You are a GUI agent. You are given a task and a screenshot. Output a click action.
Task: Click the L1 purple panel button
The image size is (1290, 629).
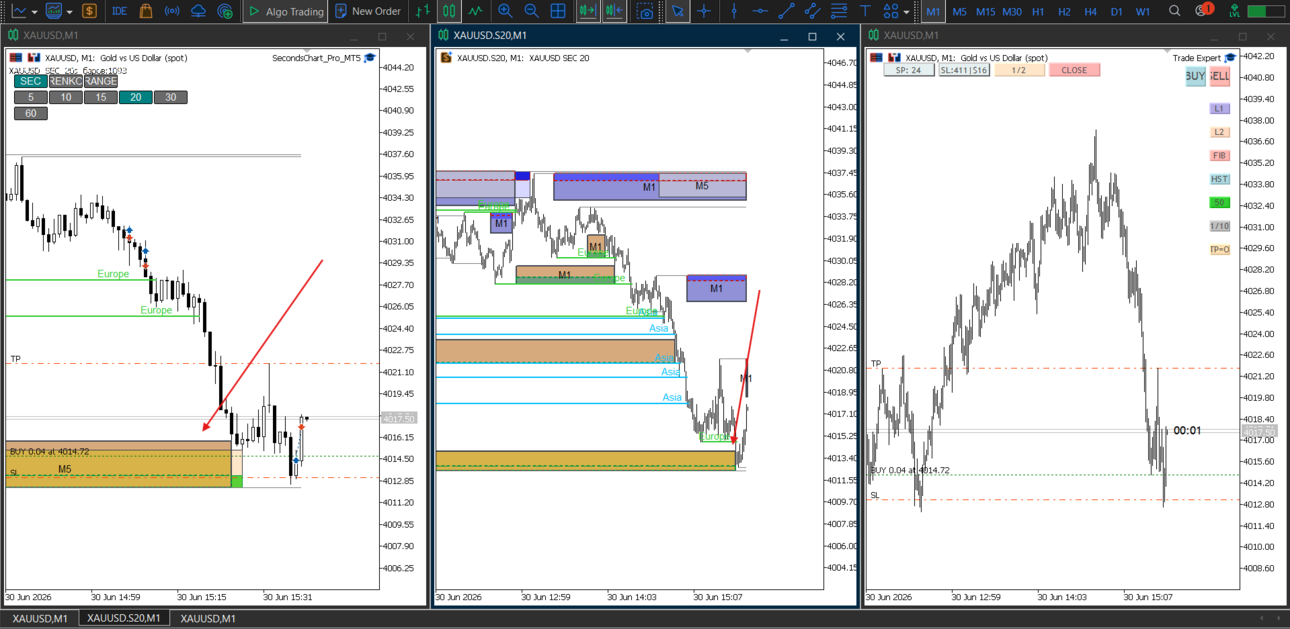pyautogui.click(x=1220, y=108)
